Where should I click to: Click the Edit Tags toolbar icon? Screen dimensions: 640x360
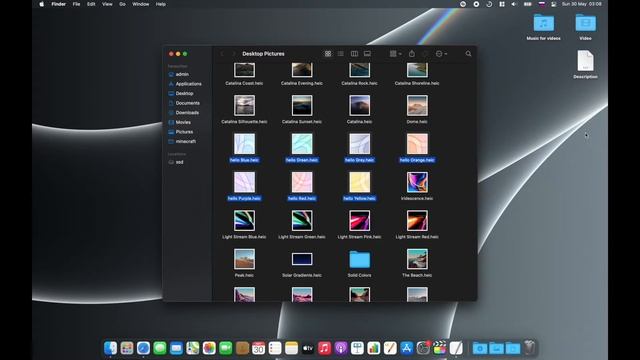point(425,54)
